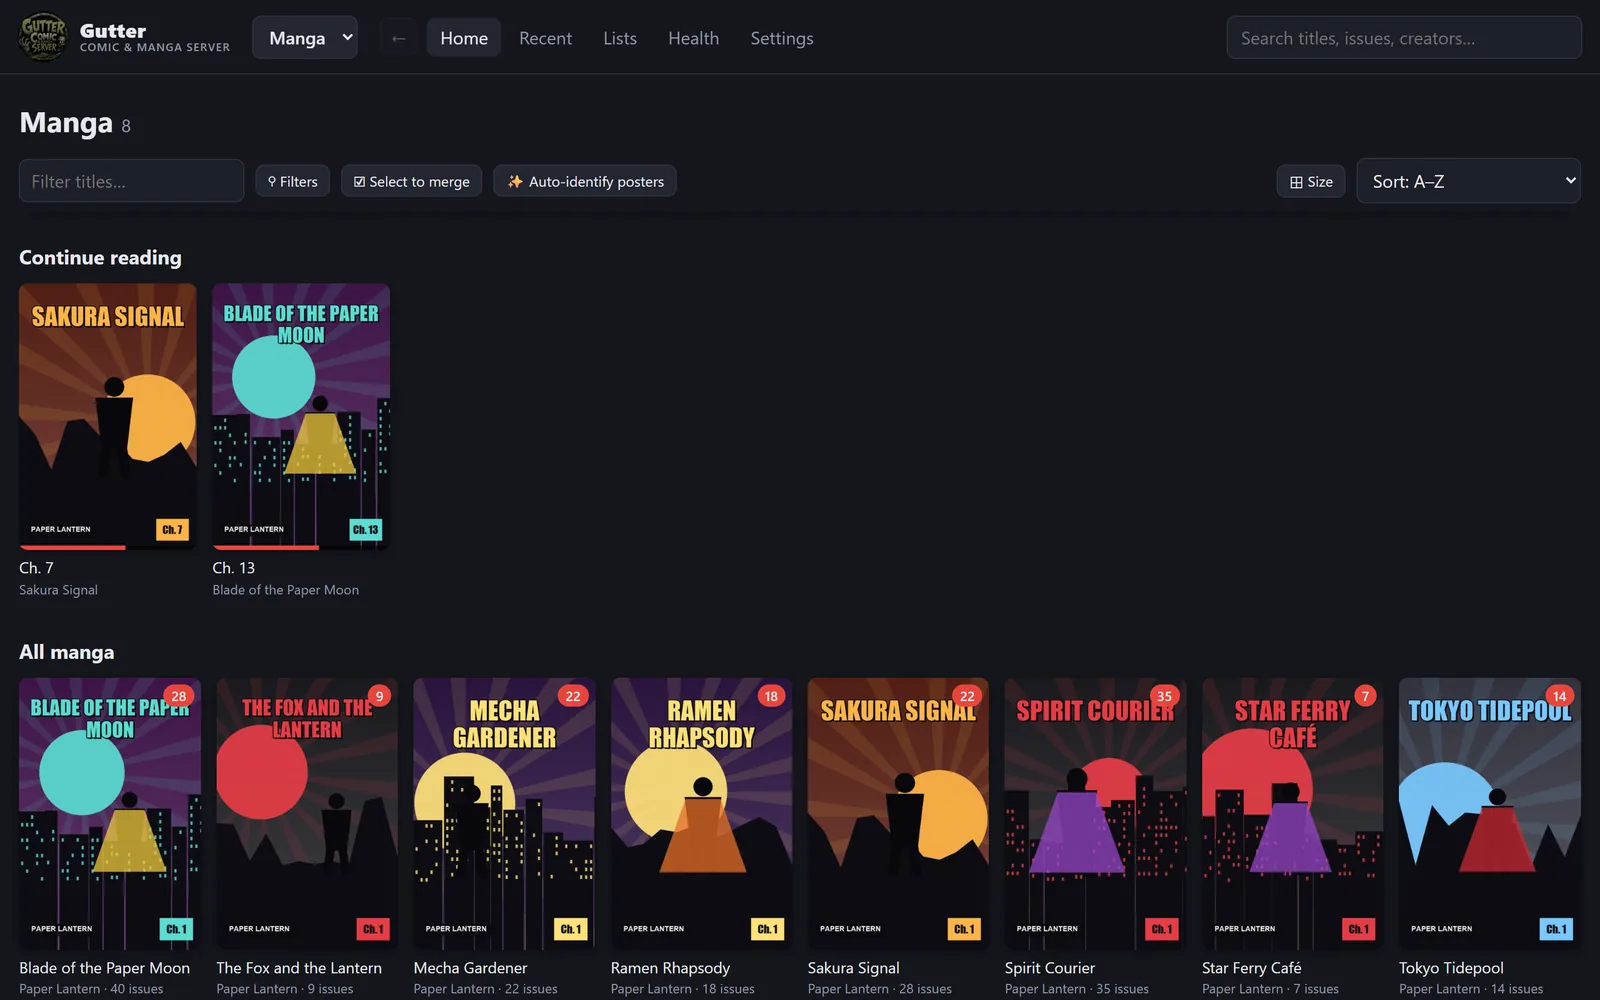Click the Auto-identify posters sparkle button
This screenshot has width=1600, height=1000.
(585, 181)
